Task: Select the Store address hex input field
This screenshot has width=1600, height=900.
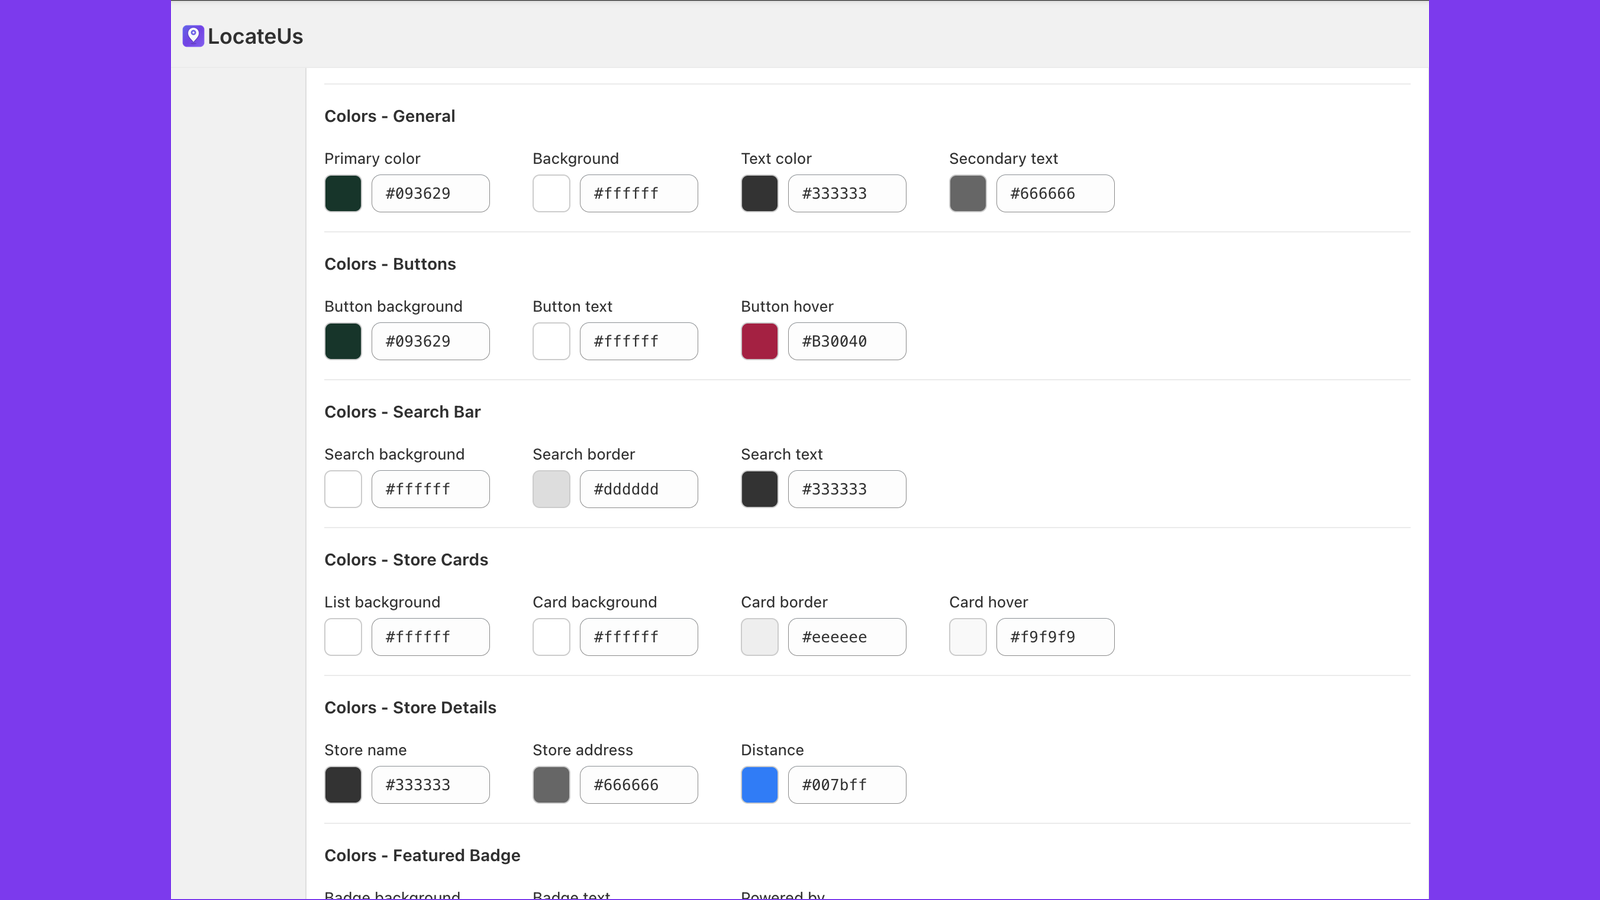Action: 639,784
